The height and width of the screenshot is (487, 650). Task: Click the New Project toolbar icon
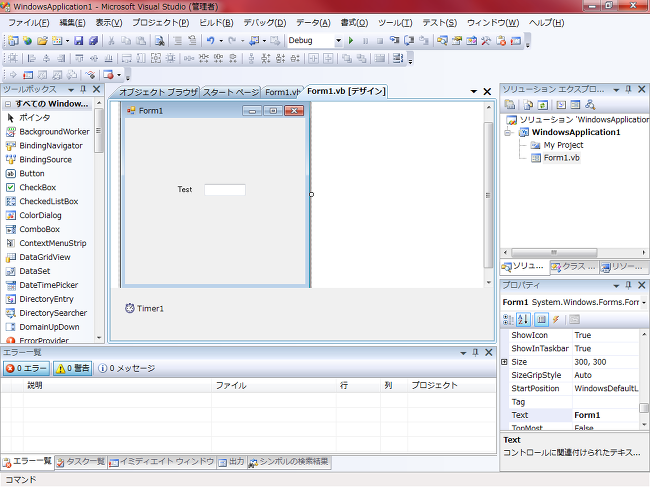[x=13, y=41]
